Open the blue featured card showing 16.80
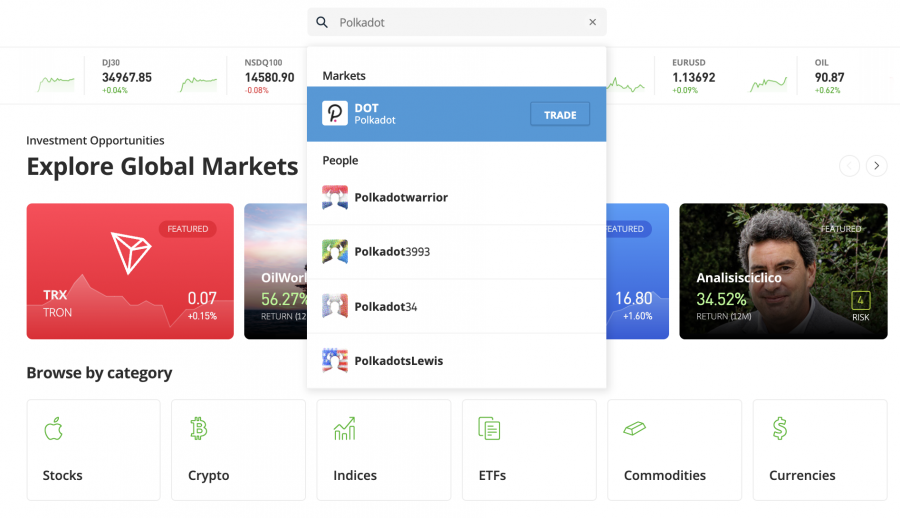This screenshot has height=518, width=900. [637, 271]
